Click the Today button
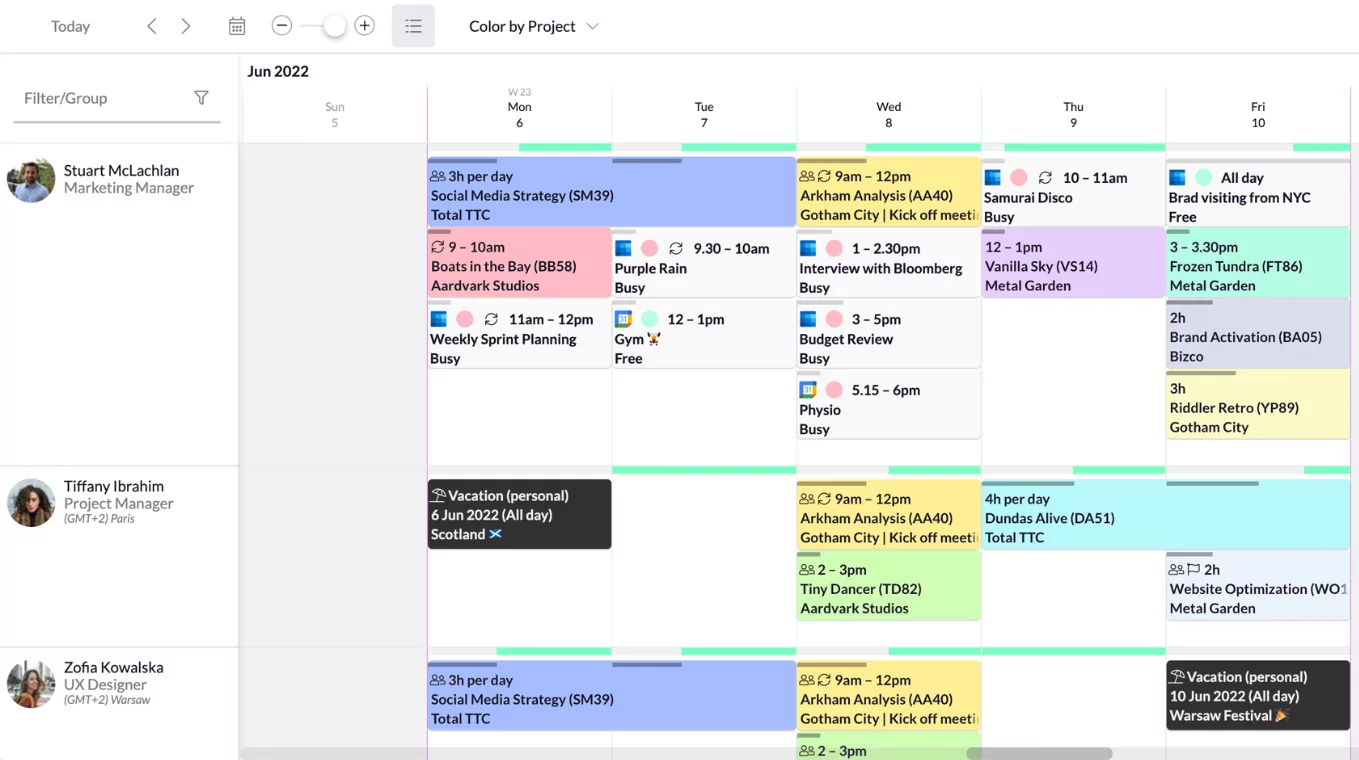 (x=70, y=27)
